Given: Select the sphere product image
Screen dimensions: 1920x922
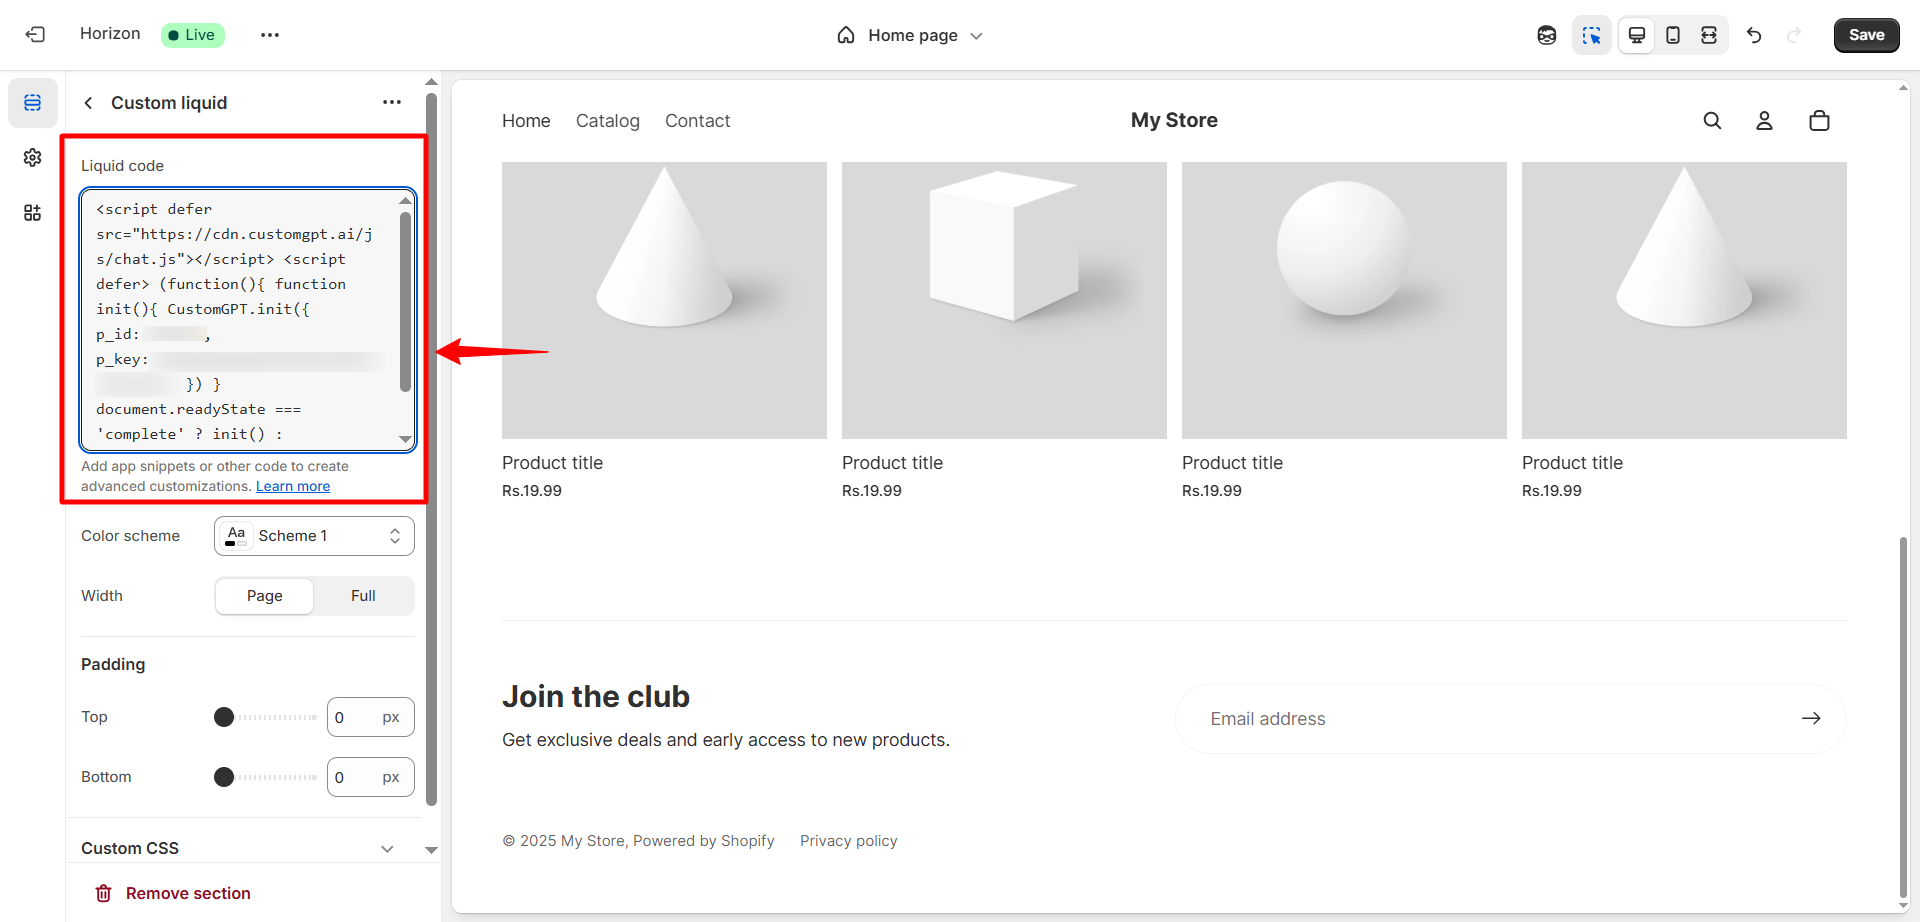Looking at the screenshot, I should (1344, 300).
